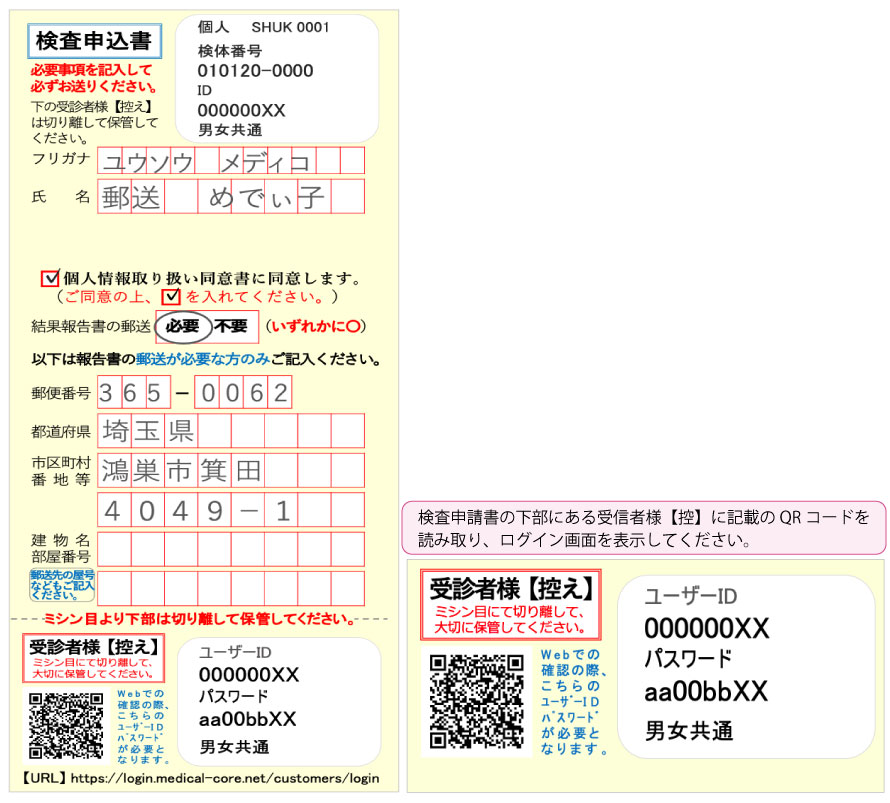Click the pink QR code instruction callout
The height and width of the screenshot is (803, 890).
pyautogui.click(x=644, y=528)
